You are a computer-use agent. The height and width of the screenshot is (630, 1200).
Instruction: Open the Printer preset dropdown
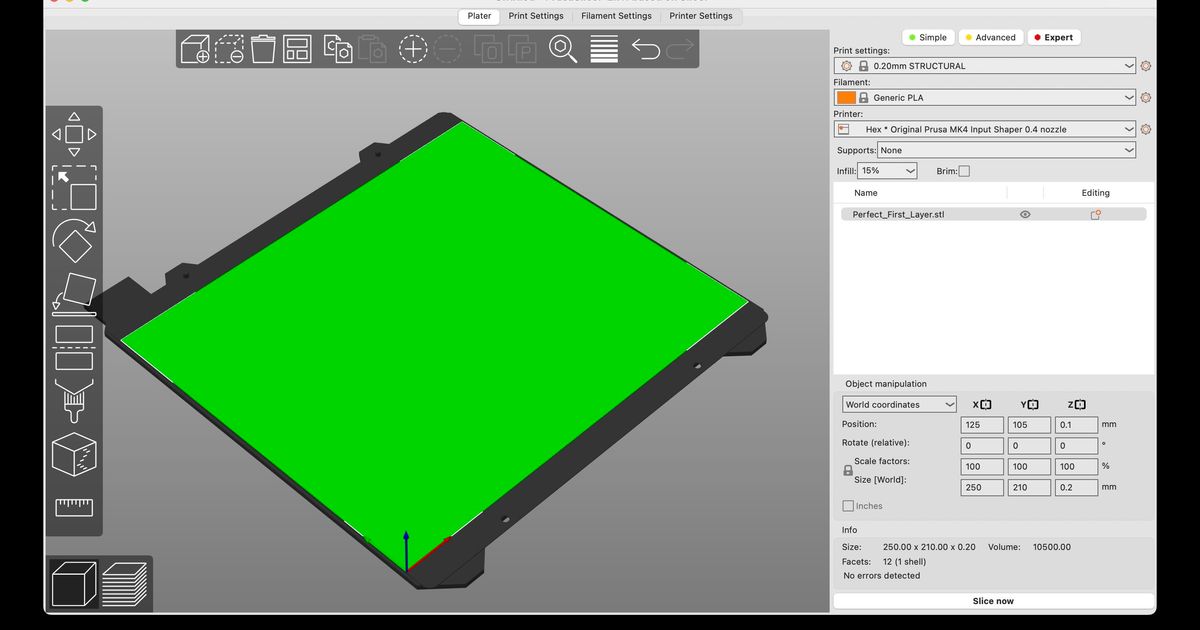point(985,129)
